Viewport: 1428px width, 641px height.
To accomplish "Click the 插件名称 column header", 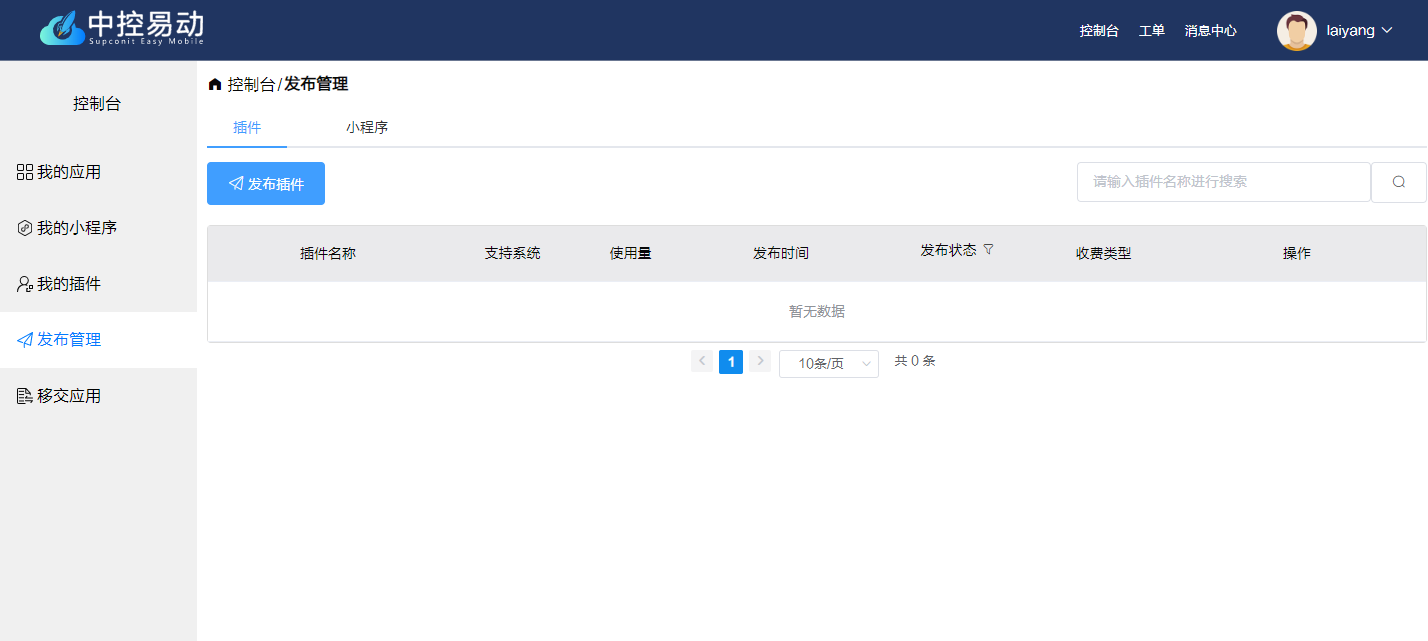I will [x=328, y=253].
